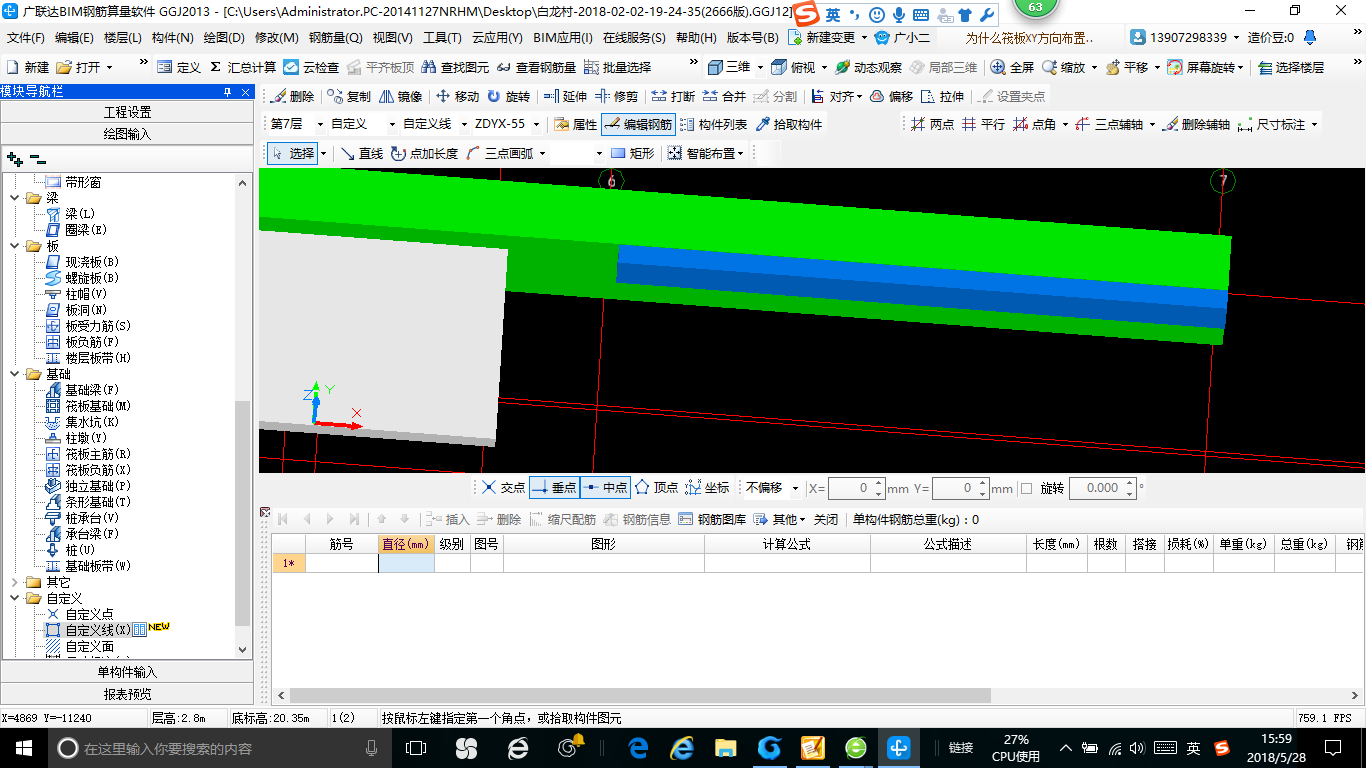1366x768 pixels.
Task: Click the 合并 merge tool
Action: point(724,97)
